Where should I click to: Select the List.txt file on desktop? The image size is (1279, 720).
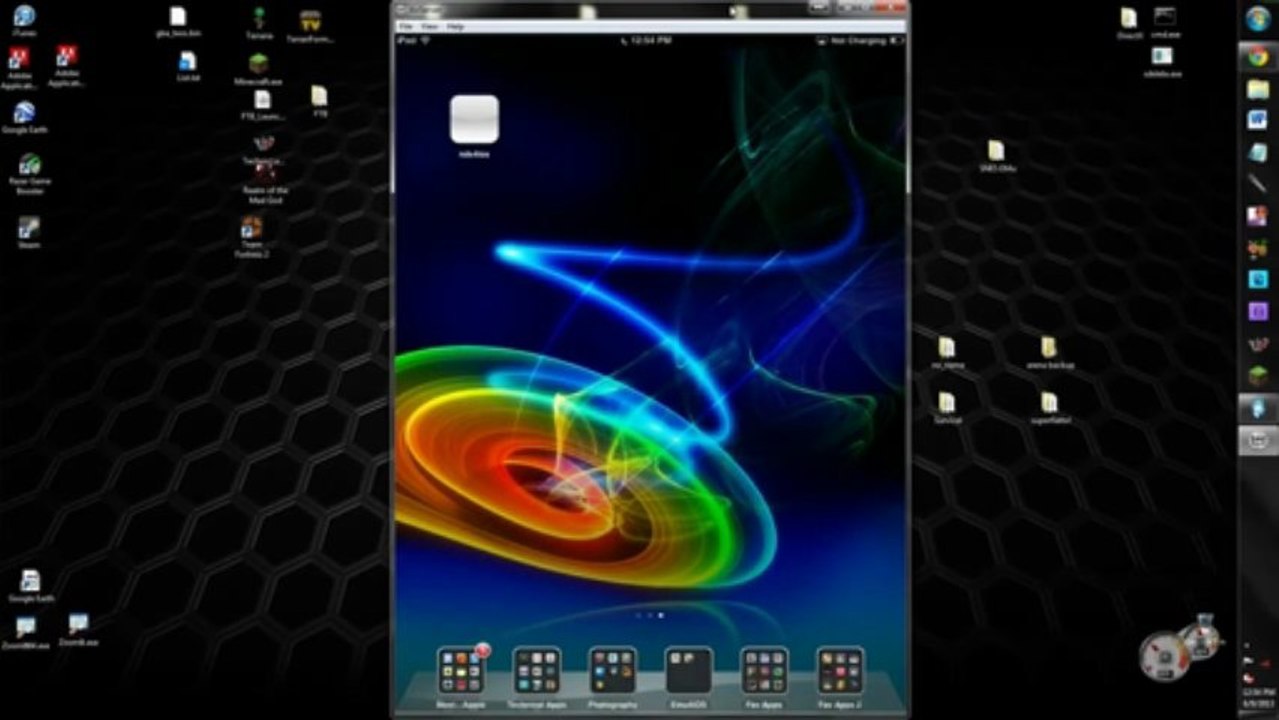pyautogui.click(x=188, y=67)
